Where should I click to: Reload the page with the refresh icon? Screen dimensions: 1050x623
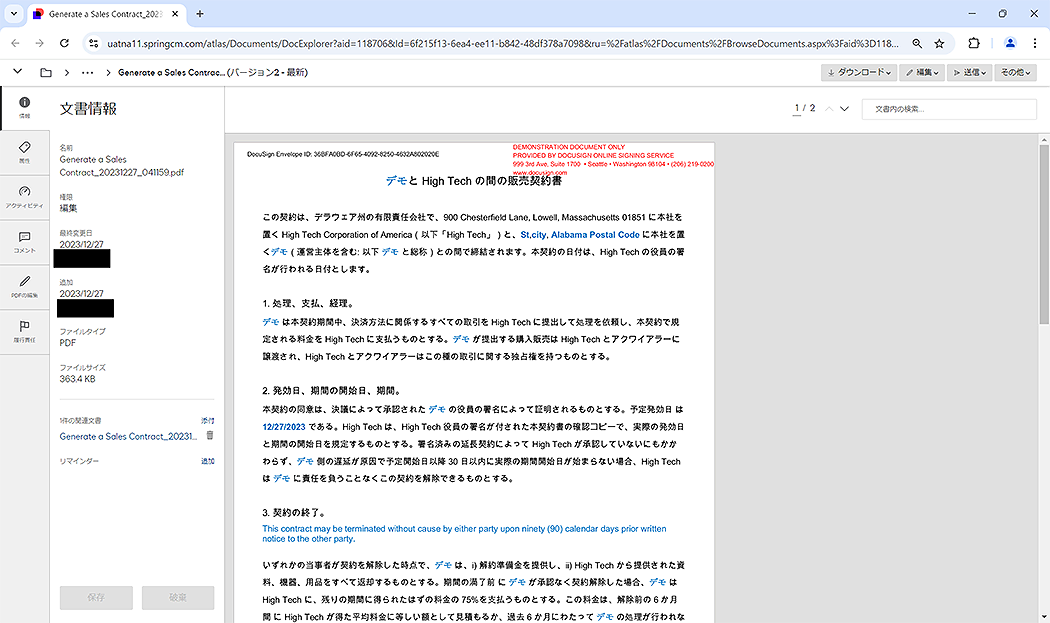[x=64, y=44]
